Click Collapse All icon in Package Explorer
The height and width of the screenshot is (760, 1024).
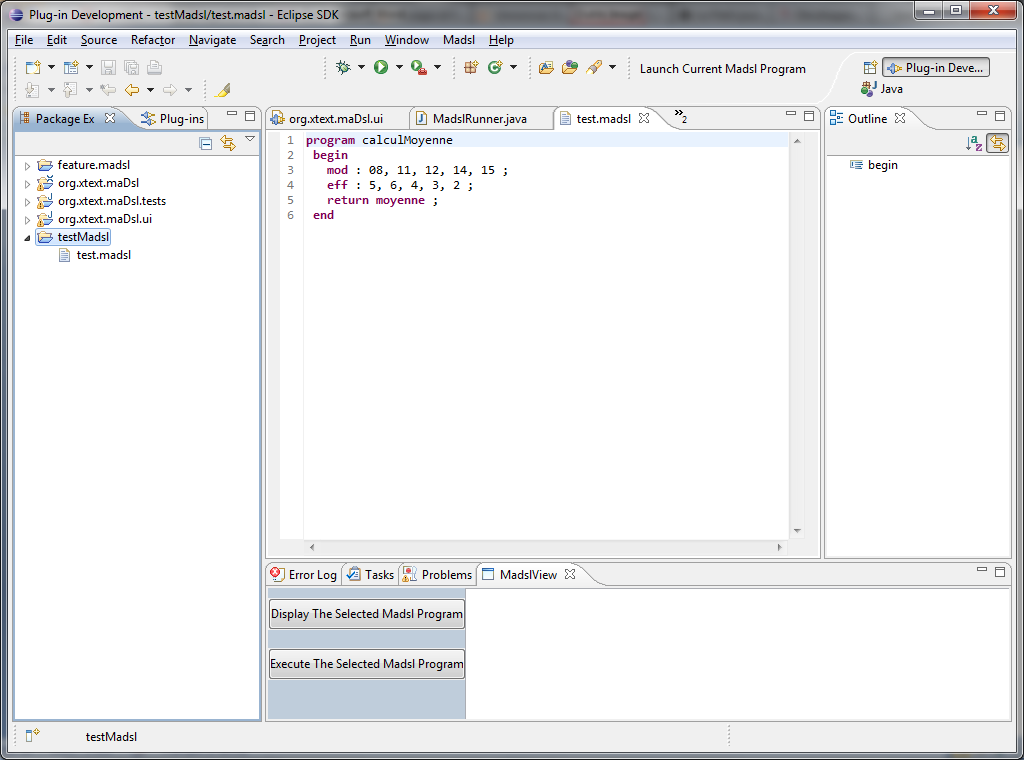(206, 143)
